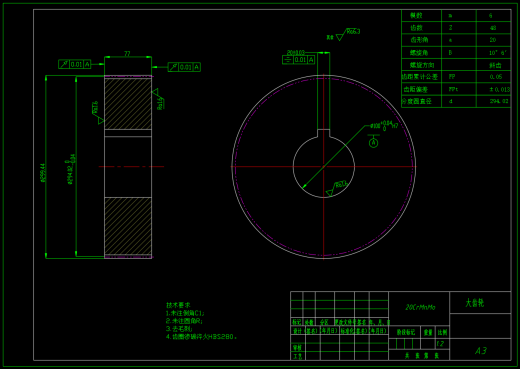The width and height of the screenshot is (520, 369).
Task: Select the 77 width dimension text
Action: pyautogui.click(x=127, y=53)
